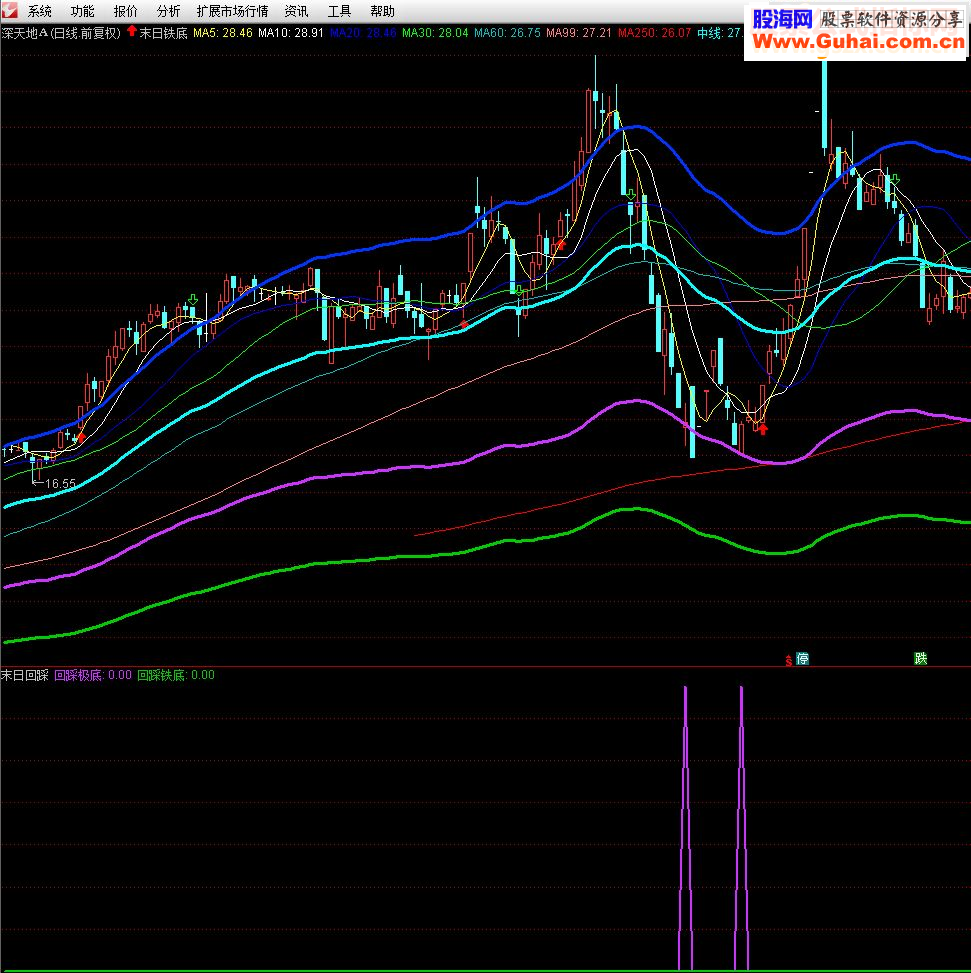Open the 资讯 menu
This screenshot has height=973, width=971.
pyautogui.click(x=297, y=11)
